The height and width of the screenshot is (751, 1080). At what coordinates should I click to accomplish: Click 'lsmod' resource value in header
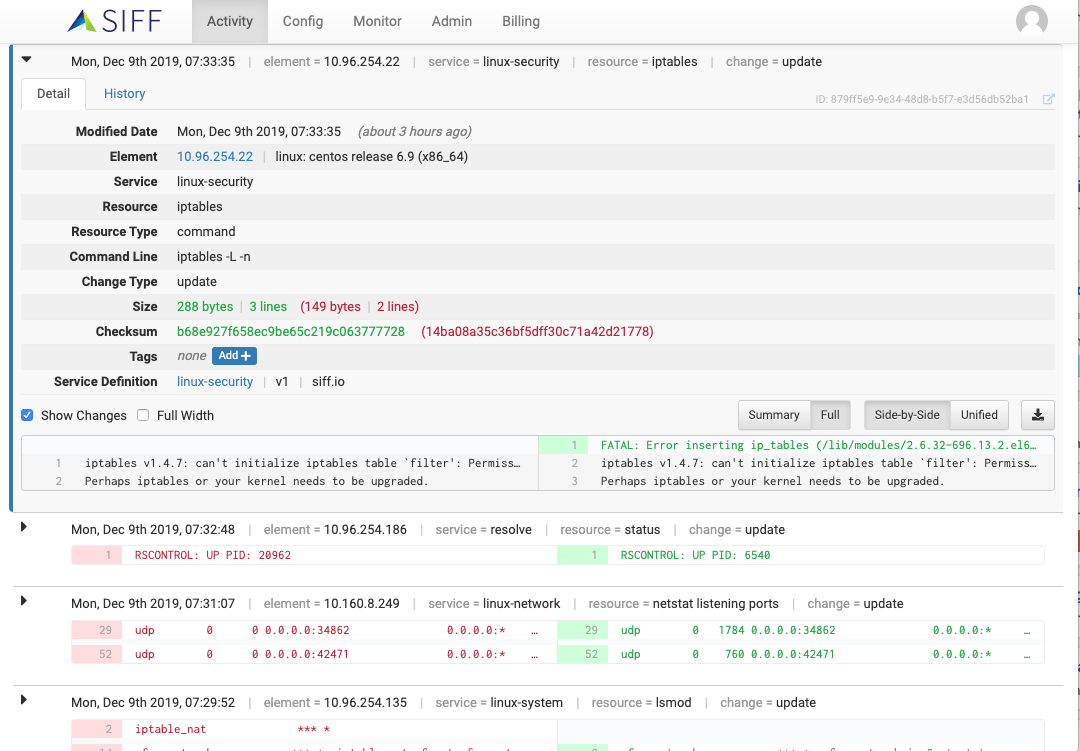point(673,703)
